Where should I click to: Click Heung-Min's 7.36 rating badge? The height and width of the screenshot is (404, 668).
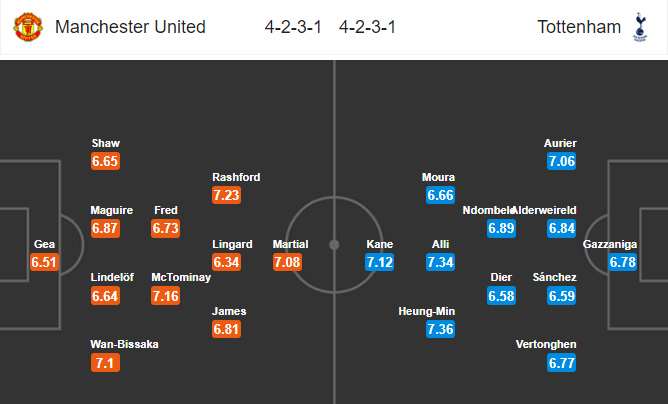440,329
